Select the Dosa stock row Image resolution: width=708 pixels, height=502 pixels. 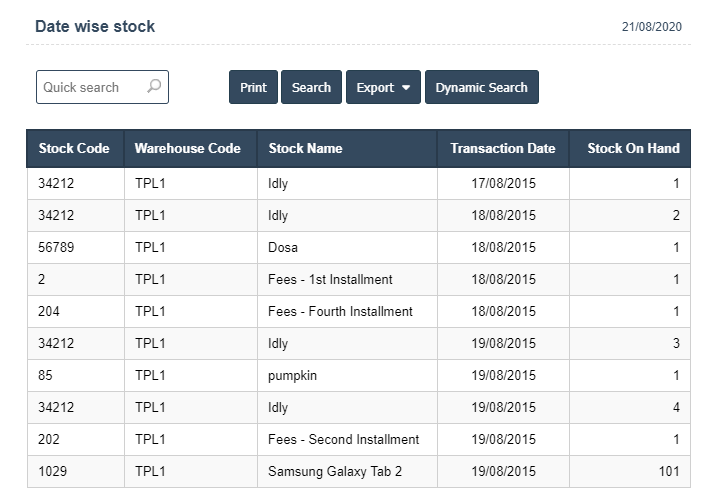(283, 247)
